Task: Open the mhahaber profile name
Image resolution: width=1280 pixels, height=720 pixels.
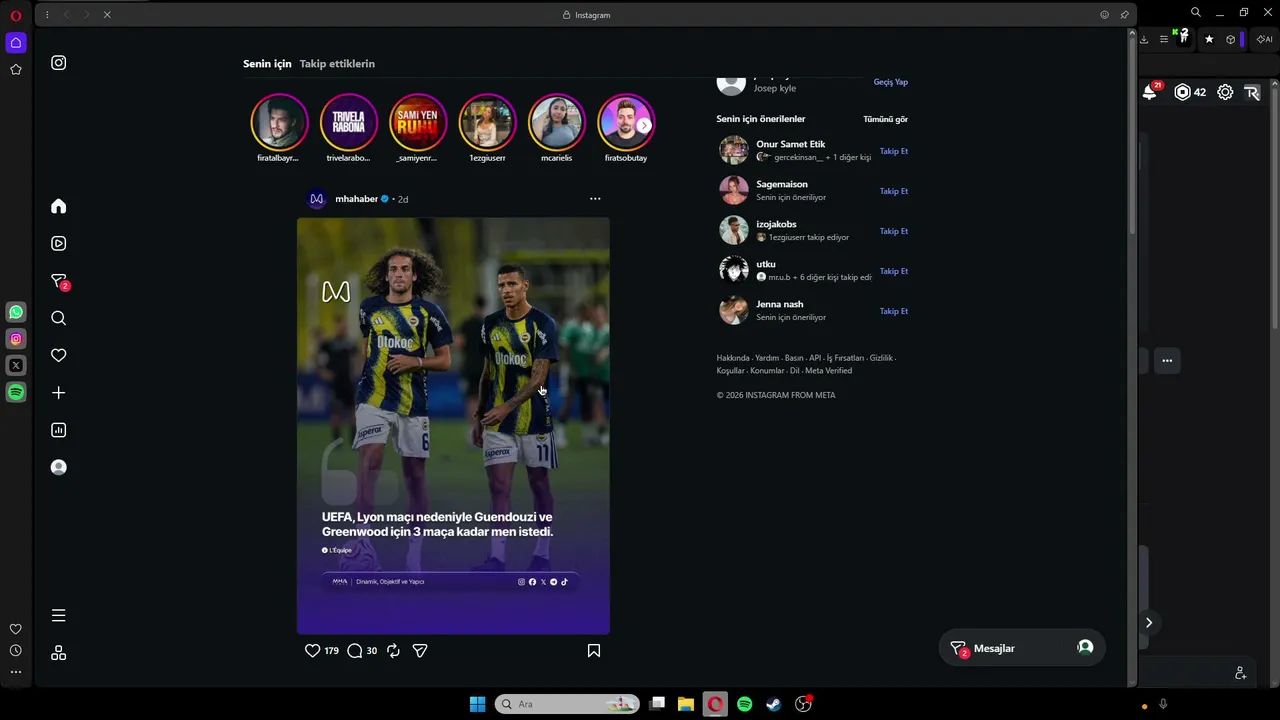Action: click(356, 199)
